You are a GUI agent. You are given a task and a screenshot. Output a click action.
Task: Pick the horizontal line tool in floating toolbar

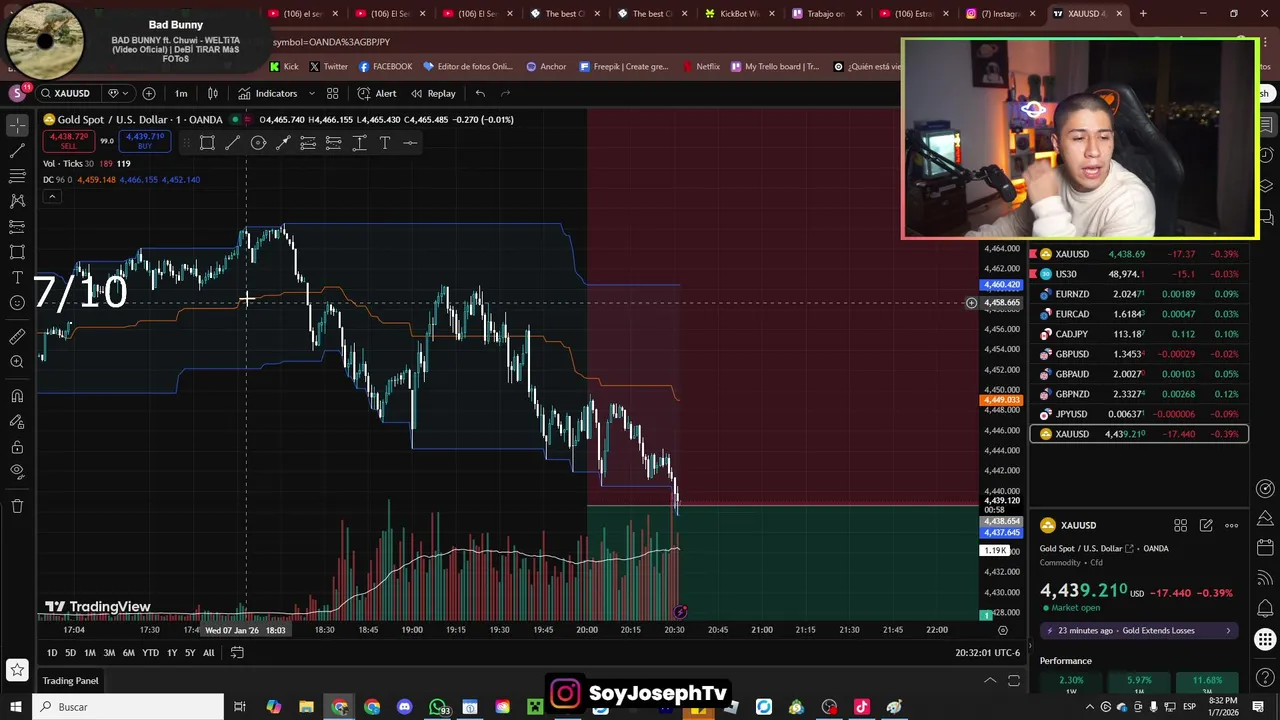pyautogui.click(x=410, y=143)
